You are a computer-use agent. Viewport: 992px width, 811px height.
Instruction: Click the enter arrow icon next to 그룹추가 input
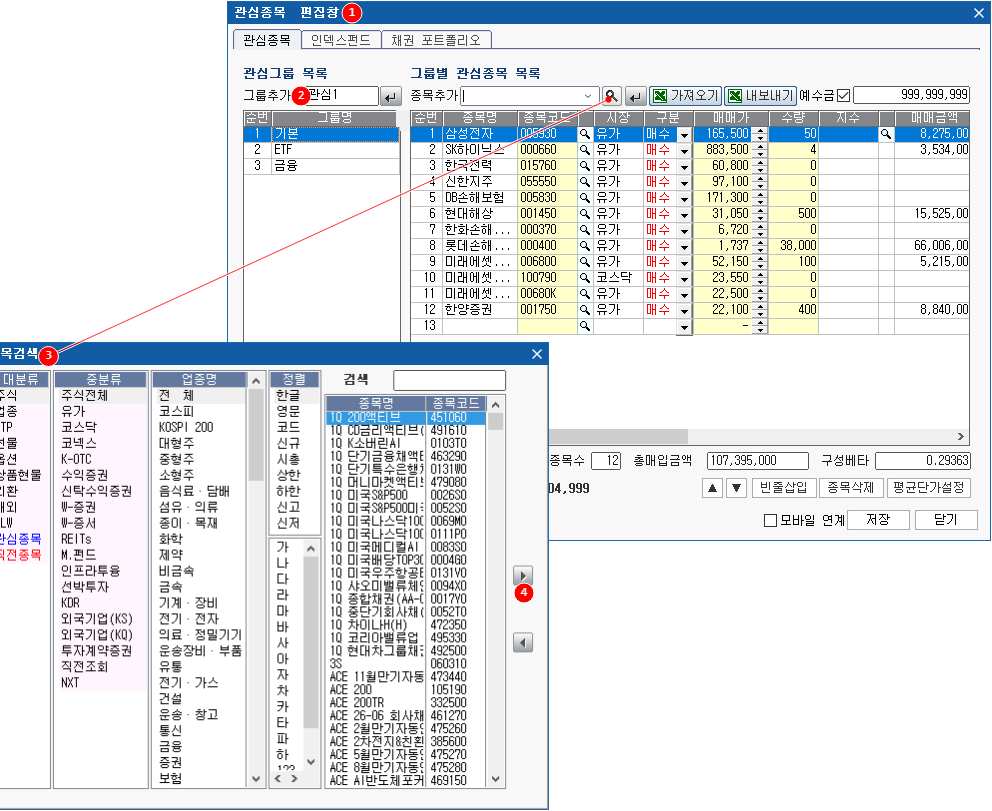point(391,96)
